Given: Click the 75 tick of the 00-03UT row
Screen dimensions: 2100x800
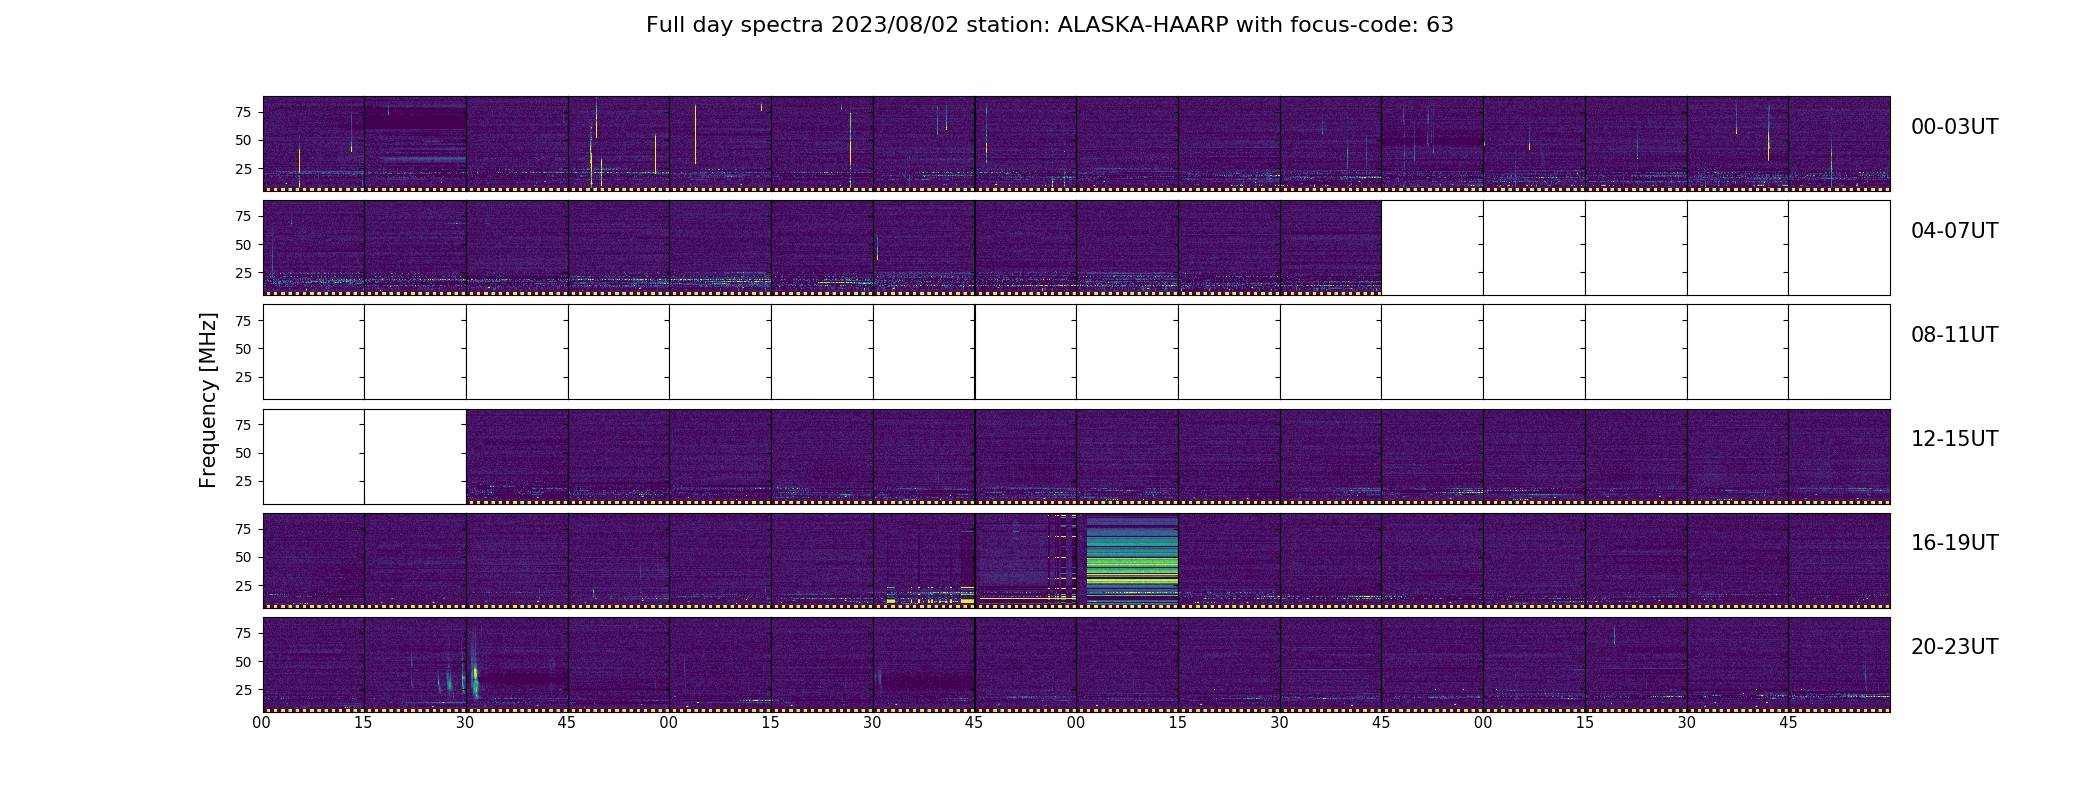Looking at the screenshot, I should 243,112.
